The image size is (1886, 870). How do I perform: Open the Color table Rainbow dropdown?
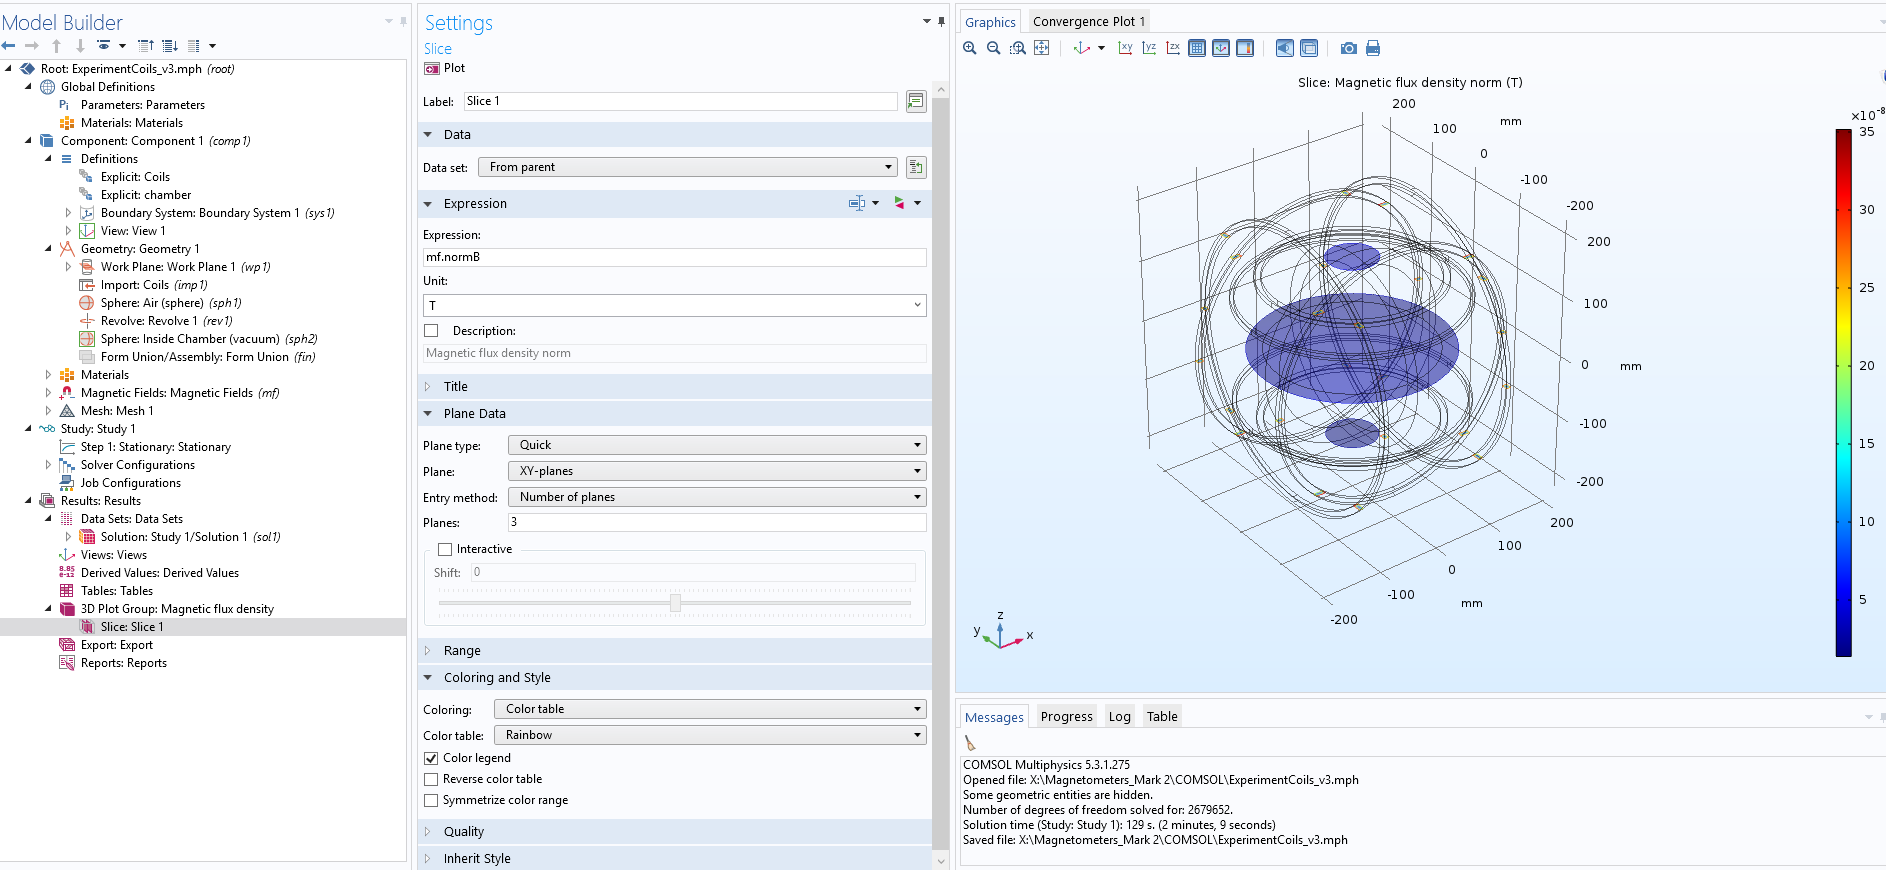tap(710, 735)
